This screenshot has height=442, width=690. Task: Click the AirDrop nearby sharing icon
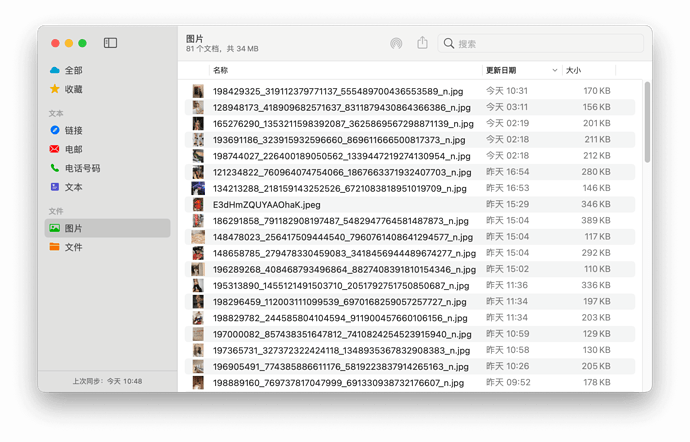396,43
